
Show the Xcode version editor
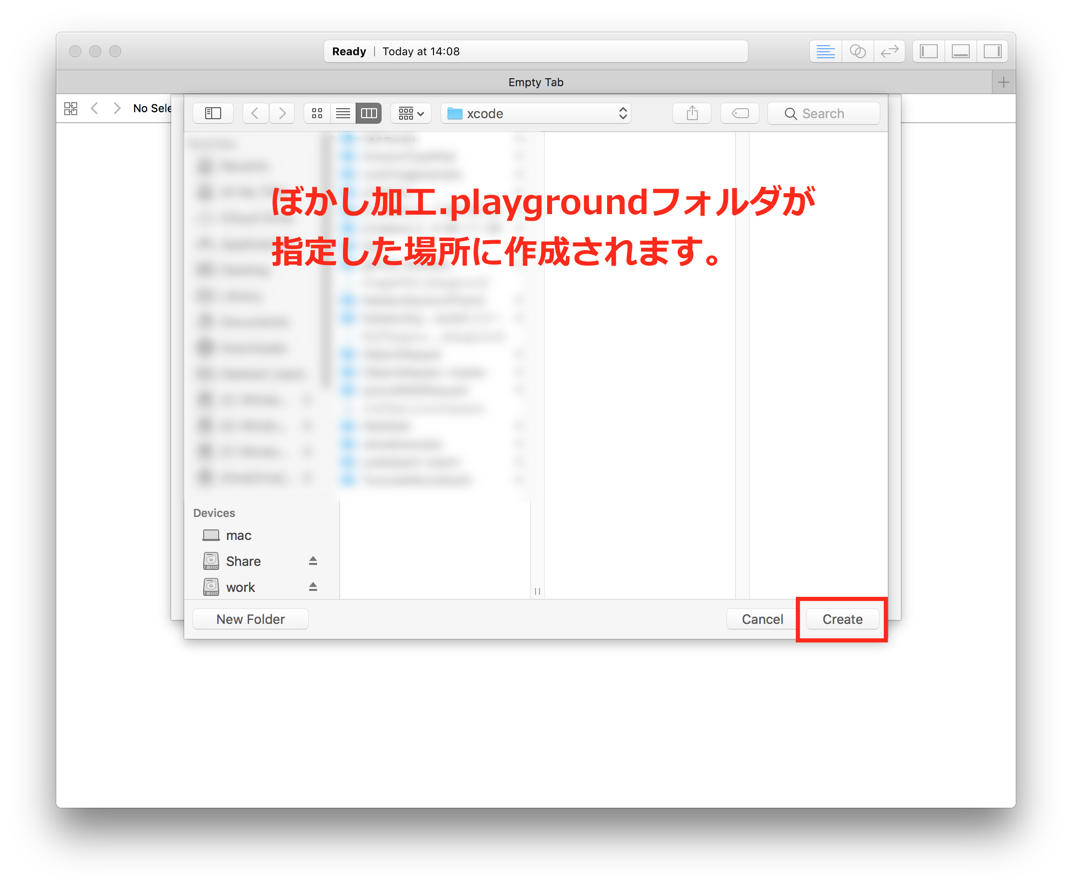[x=889, y=51]
